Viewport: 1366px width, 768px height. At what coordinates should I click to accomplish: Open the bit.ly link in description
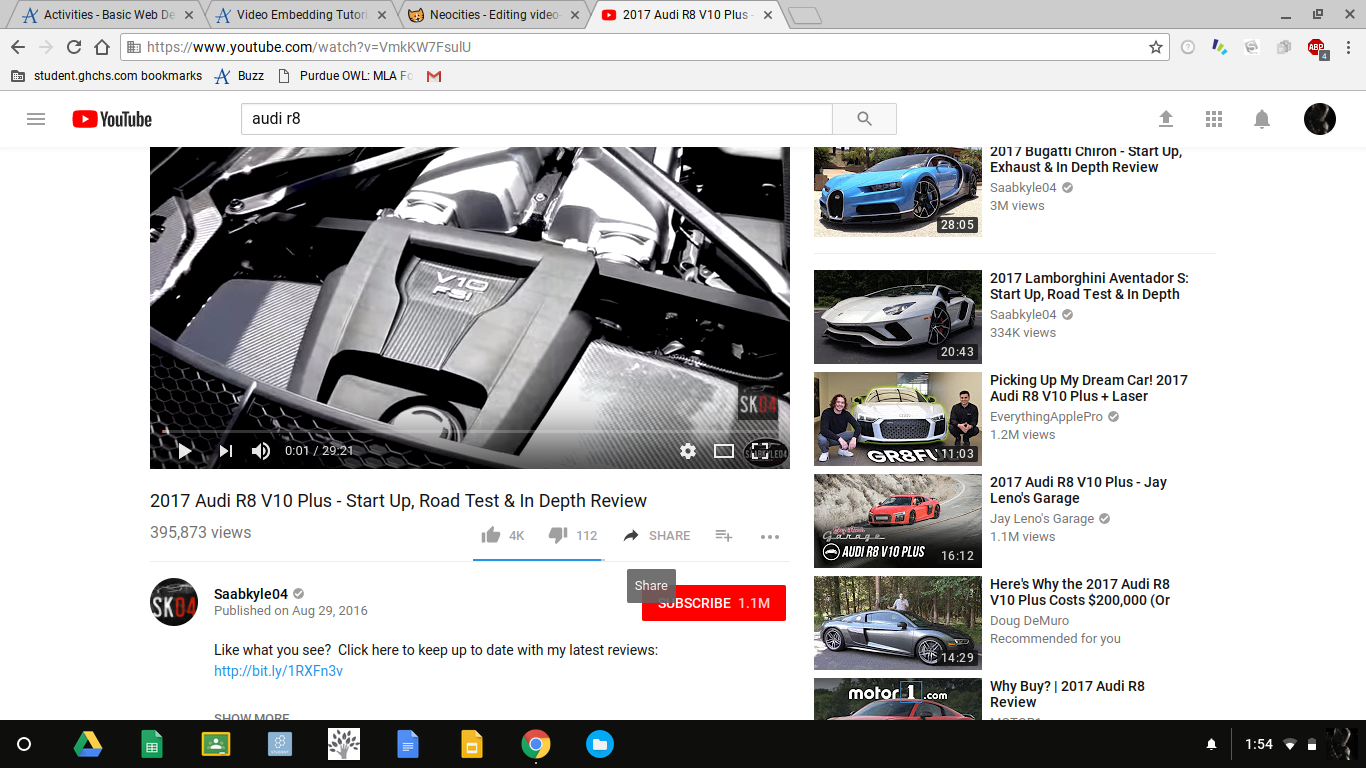(x=278, y=671)
